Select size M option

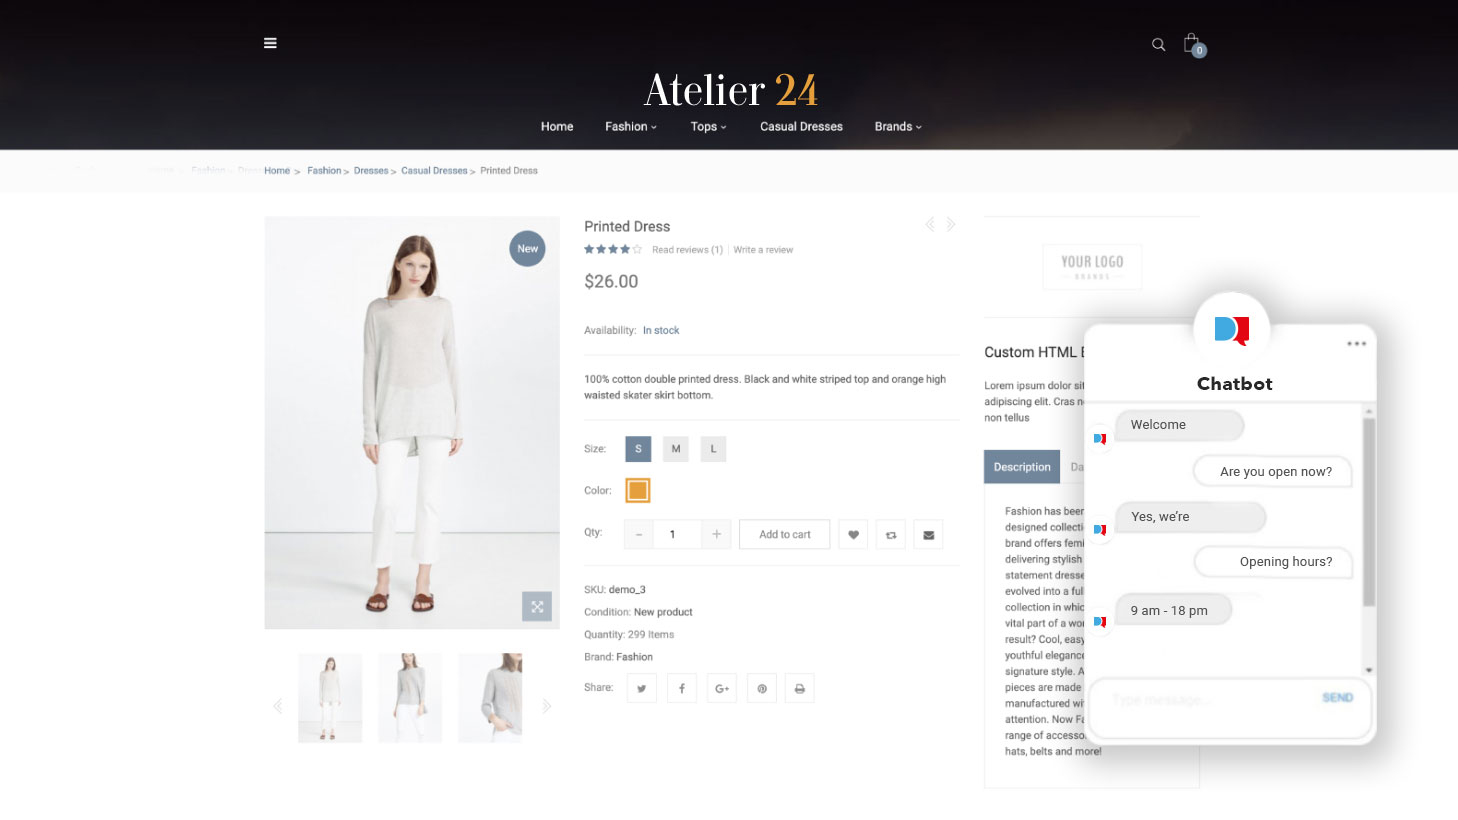pos(676,449)
